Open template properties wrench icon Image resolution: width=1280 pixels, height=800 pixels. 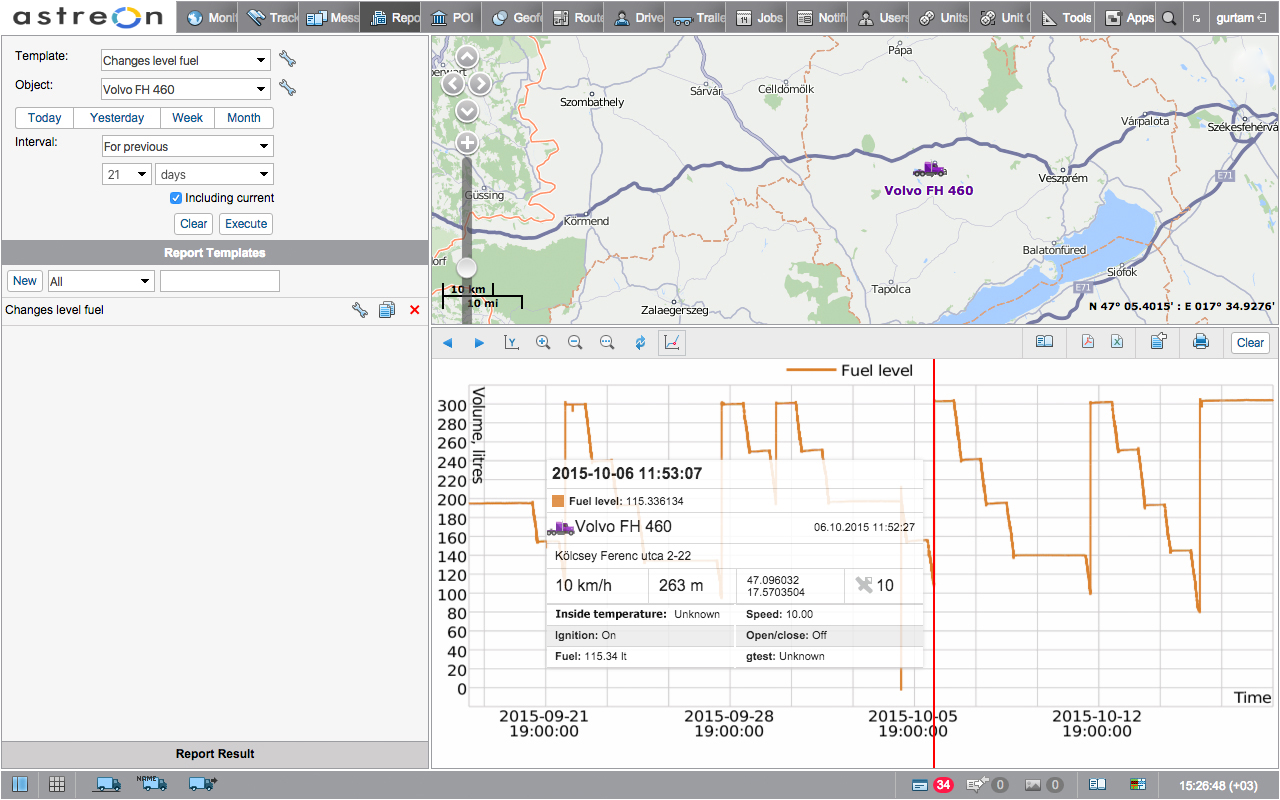[287, 59]
